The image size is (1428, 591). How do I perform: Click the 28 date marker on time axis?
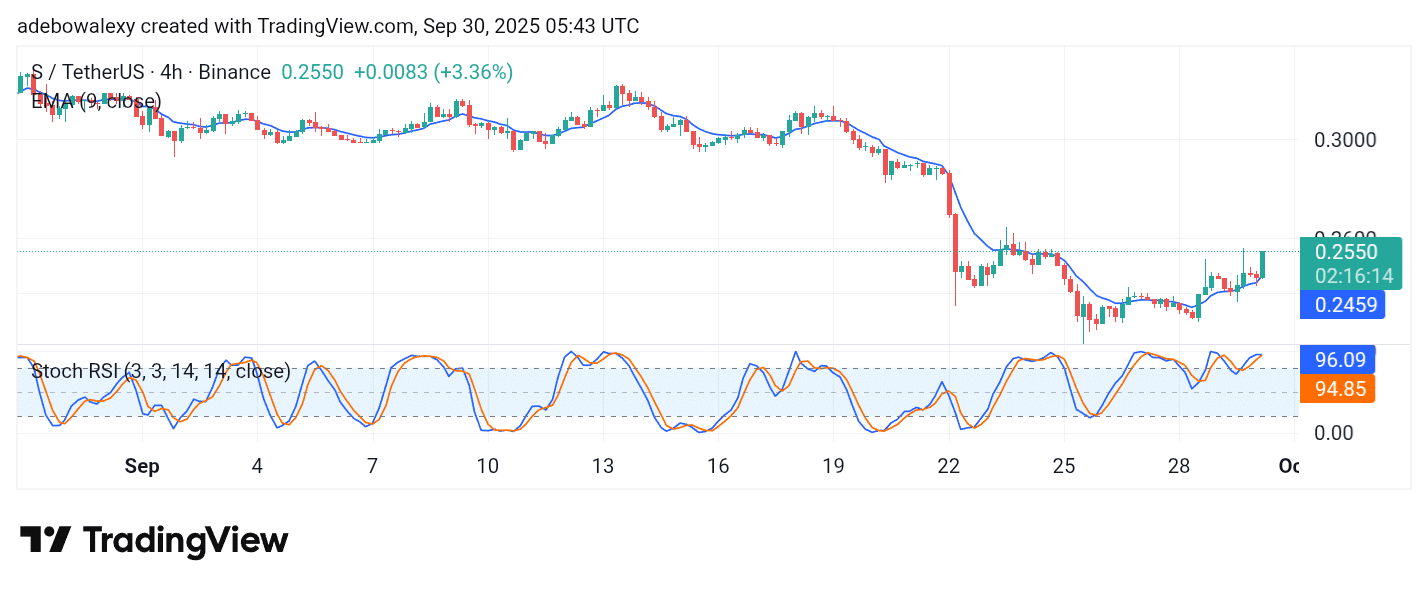tap(1178, 467)
